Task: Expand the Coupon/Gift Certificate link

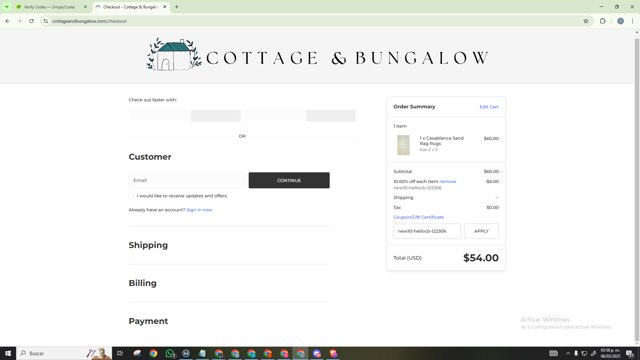Action: [418, 217]
